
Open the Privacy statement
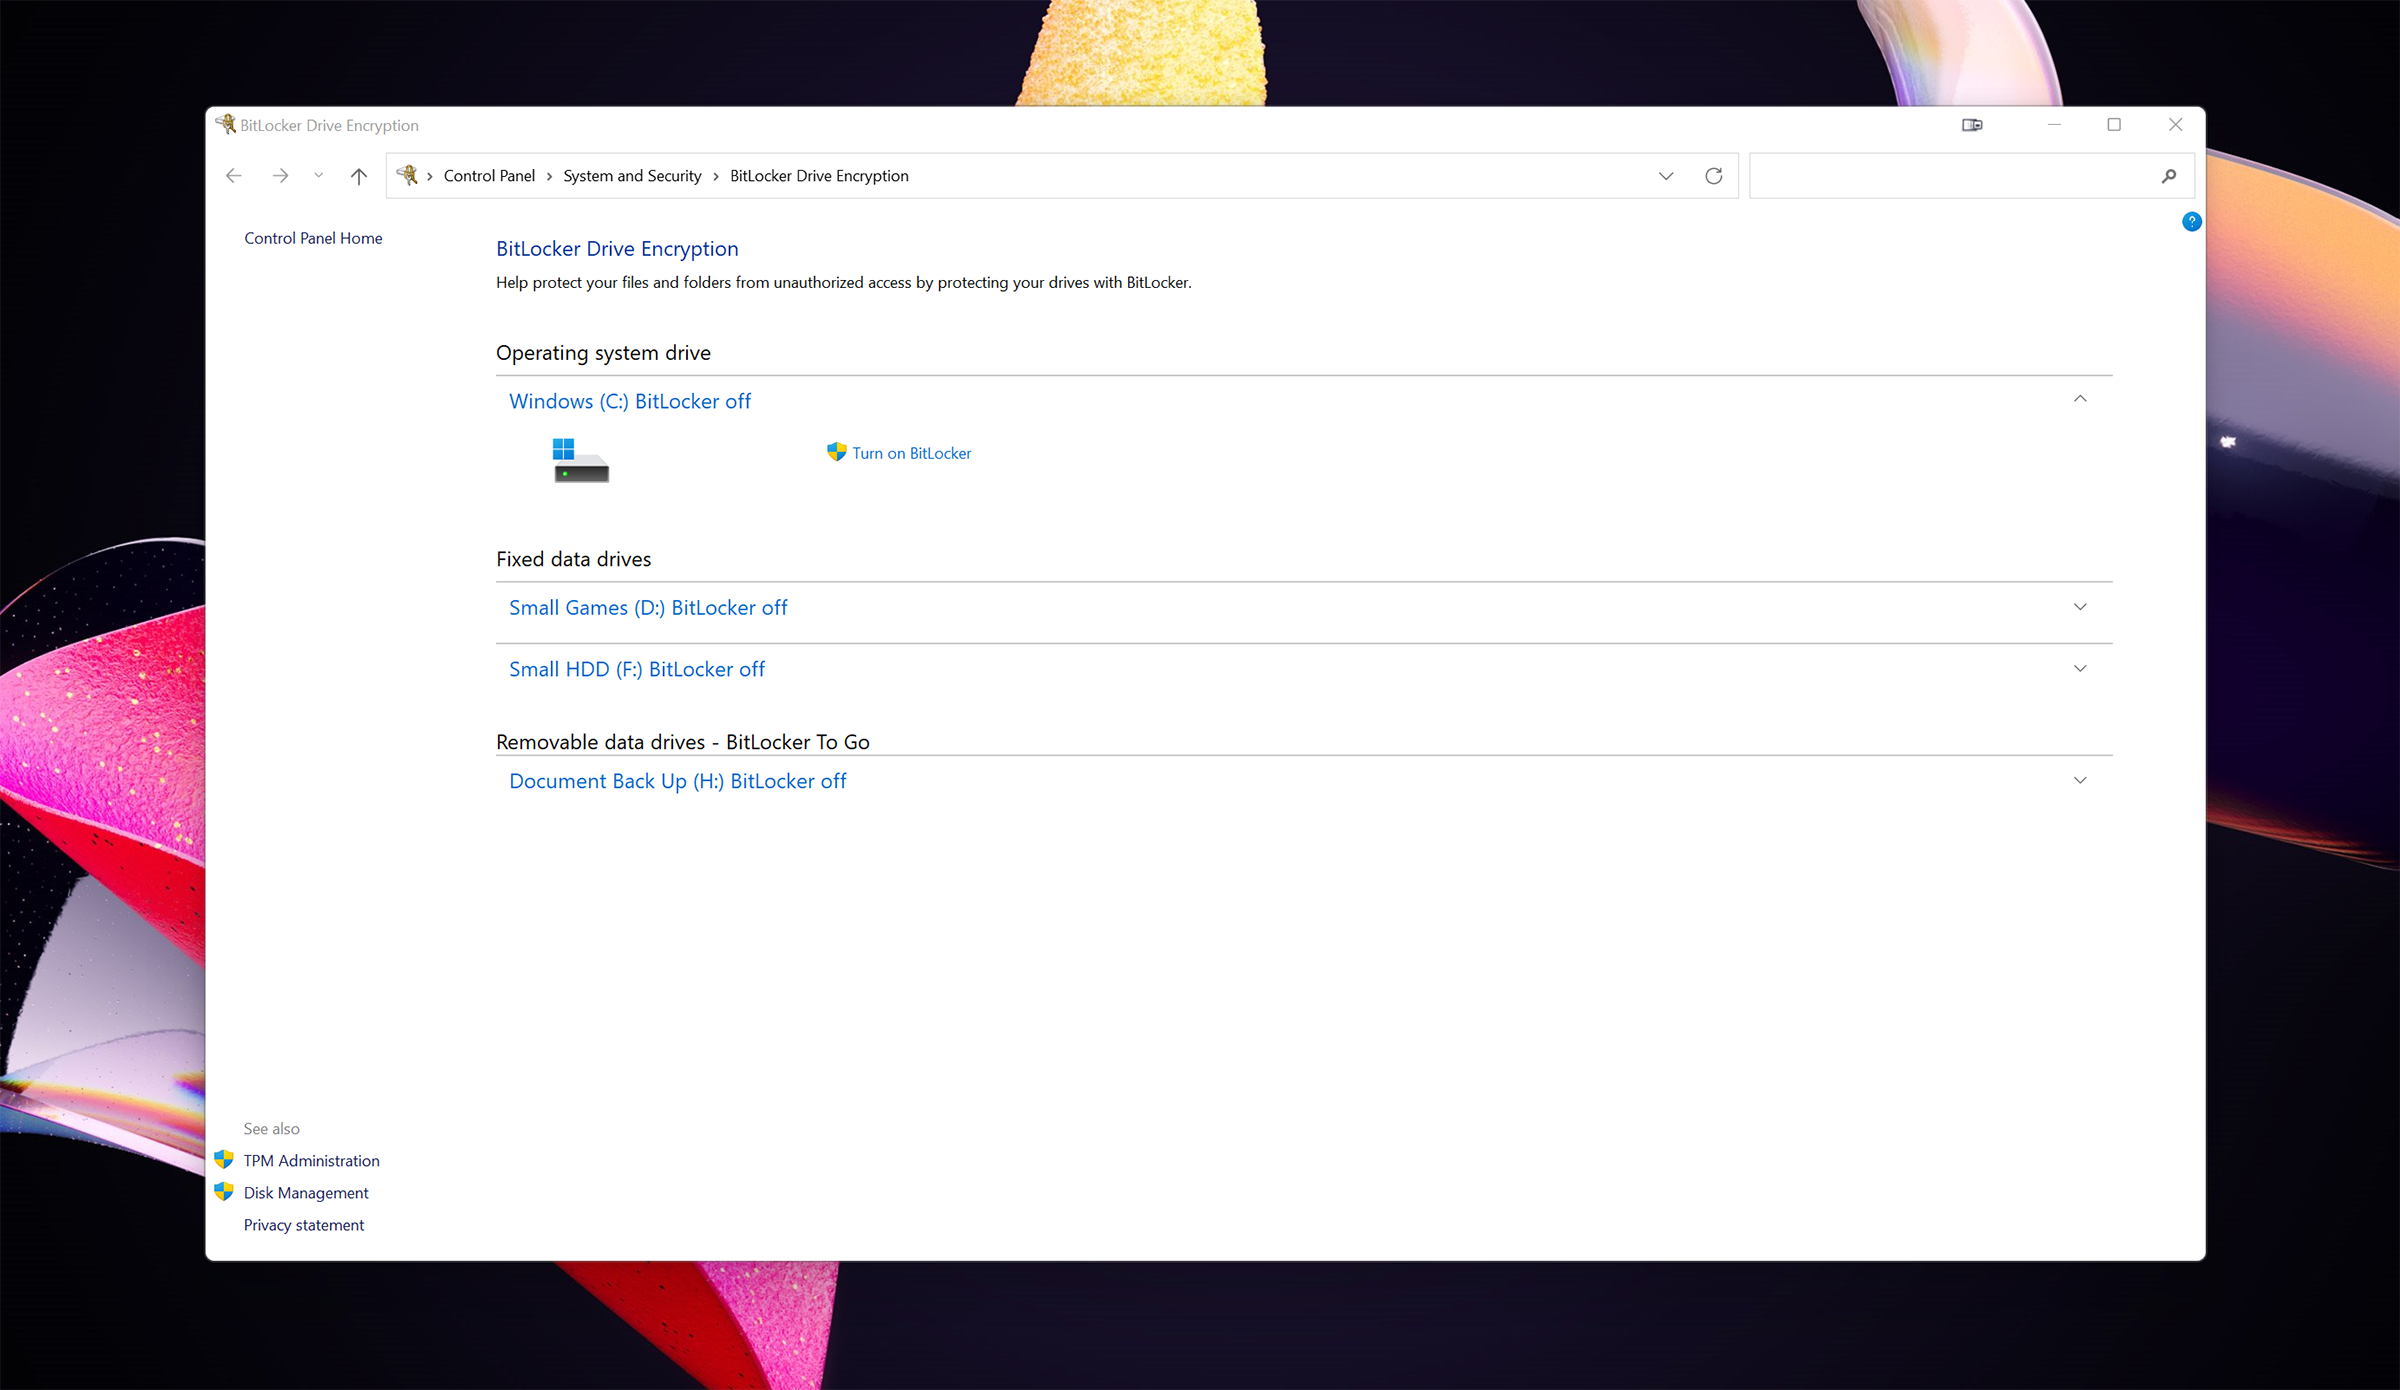coord(304,1225)
